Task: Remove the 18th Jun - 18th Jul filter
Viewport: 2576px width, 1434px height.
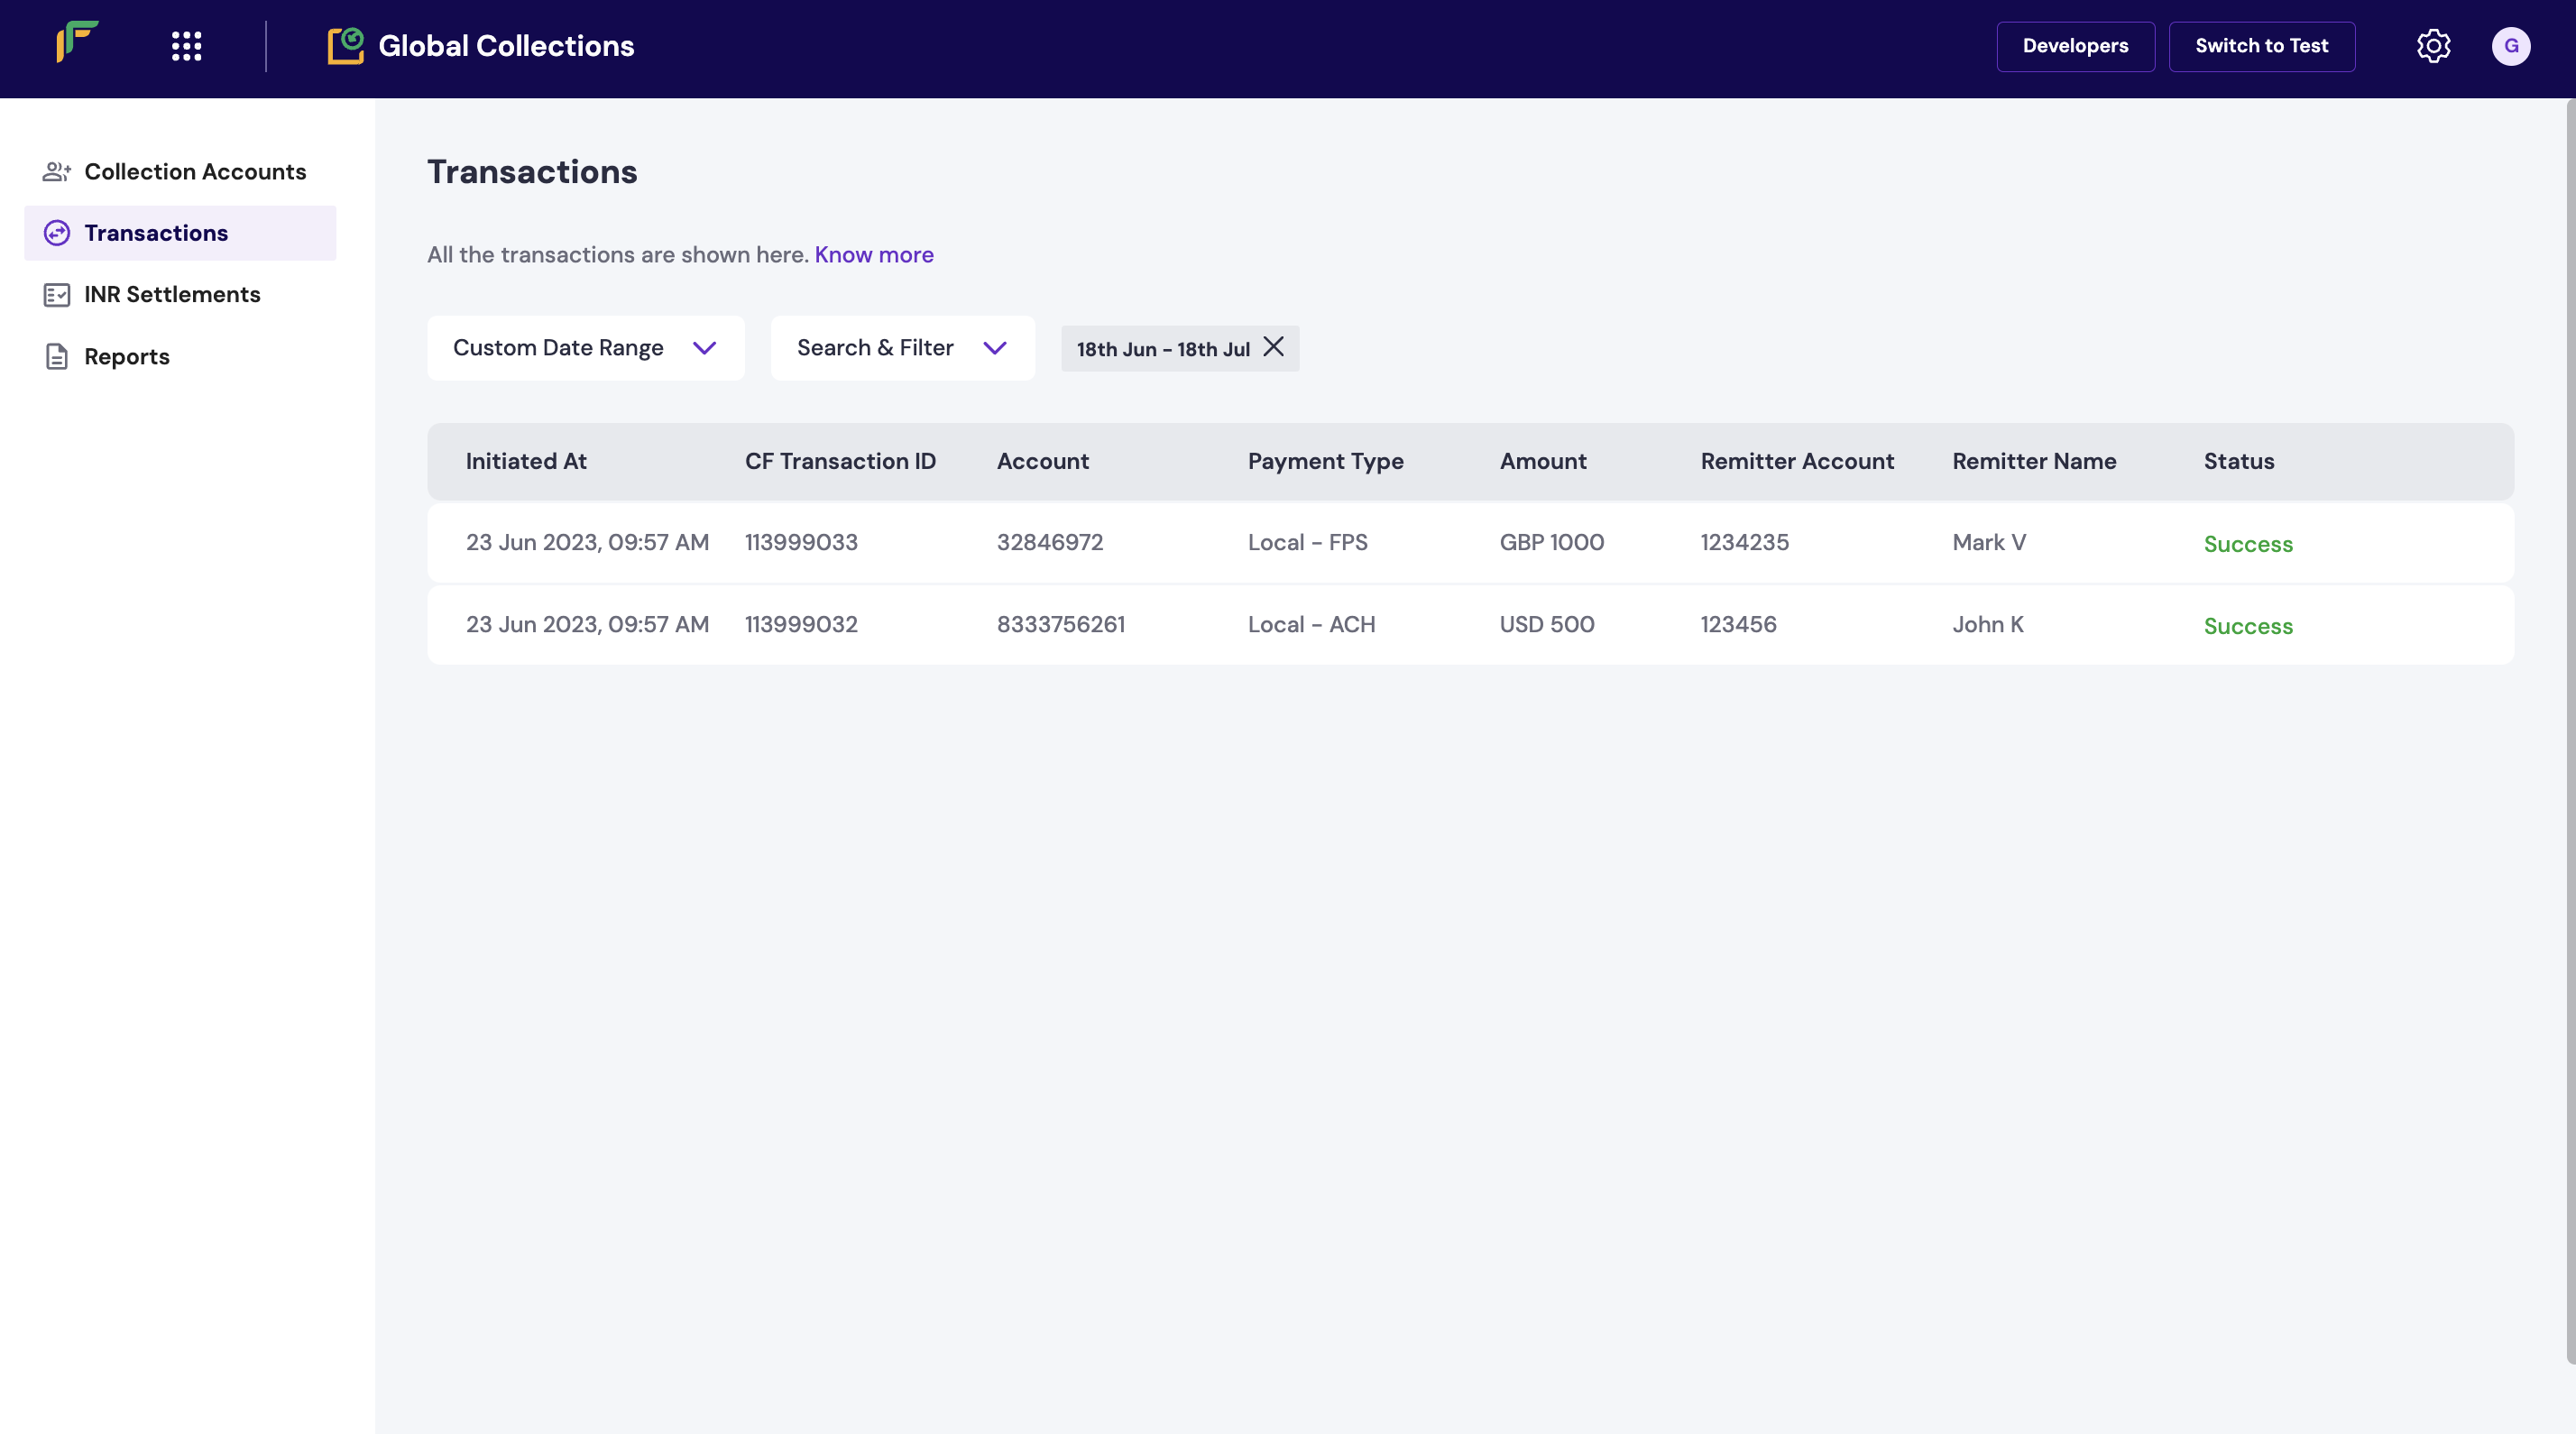Action: [1273, 347]
